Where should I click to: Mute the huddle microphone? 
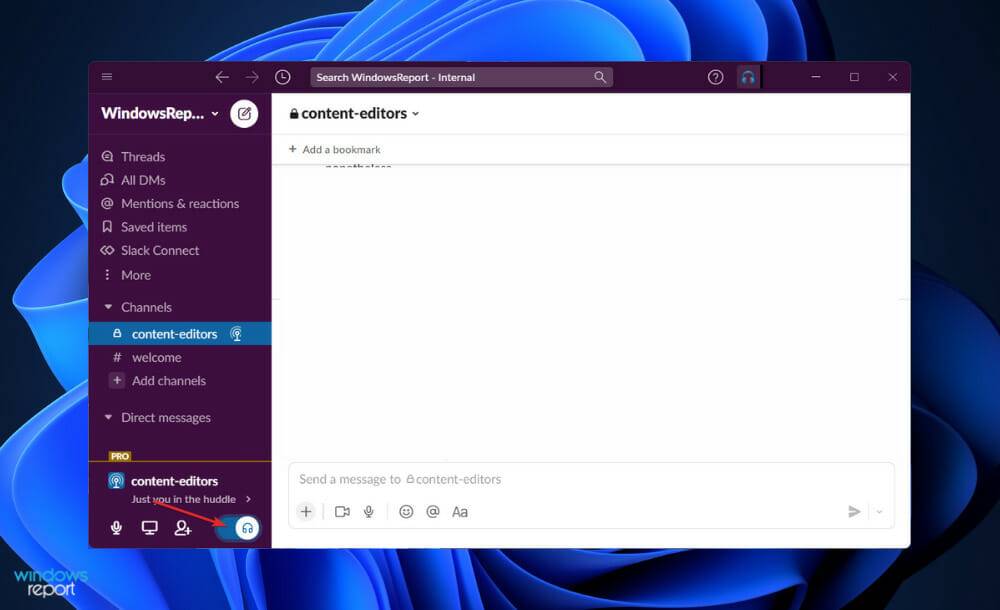(116, 528)
